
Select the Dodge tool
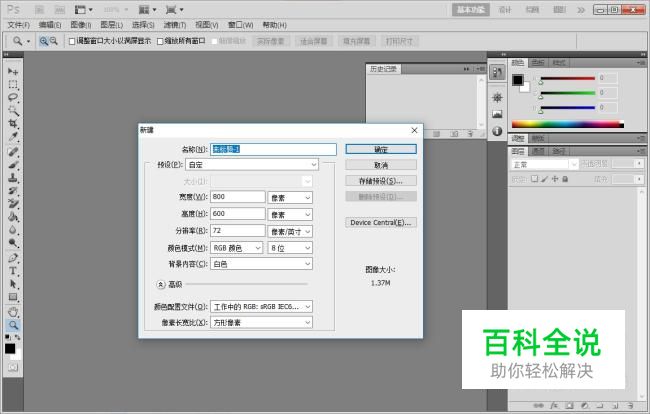click(13, 243)
